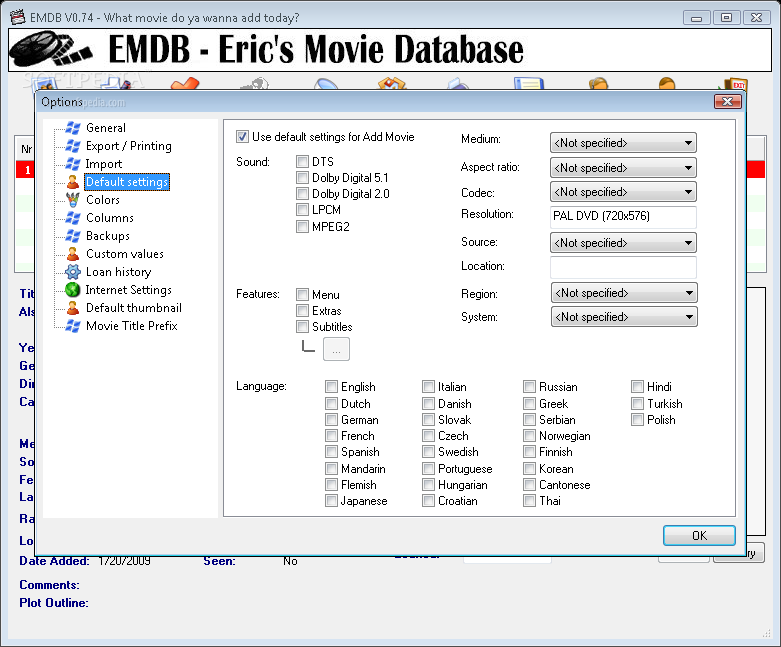
Task: Open the Medium dropdown
Action: tap(623, 143)
